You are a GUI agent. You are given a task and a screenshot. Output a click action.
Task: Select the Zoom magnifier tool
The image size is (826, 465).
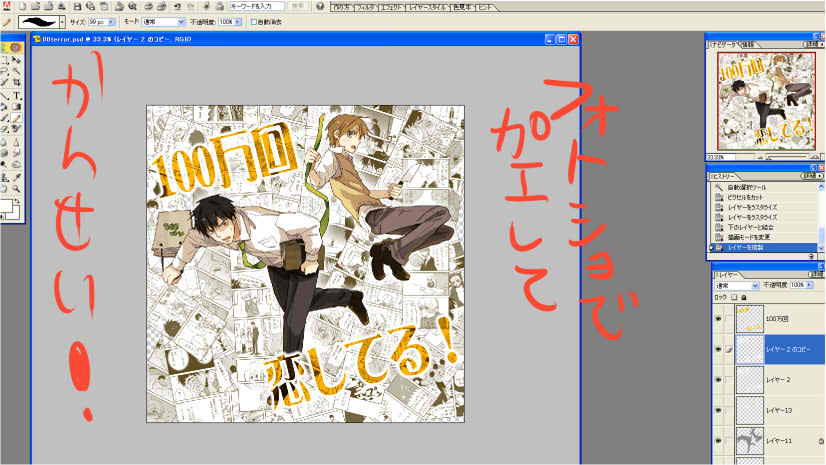click(x=16, y=188)
